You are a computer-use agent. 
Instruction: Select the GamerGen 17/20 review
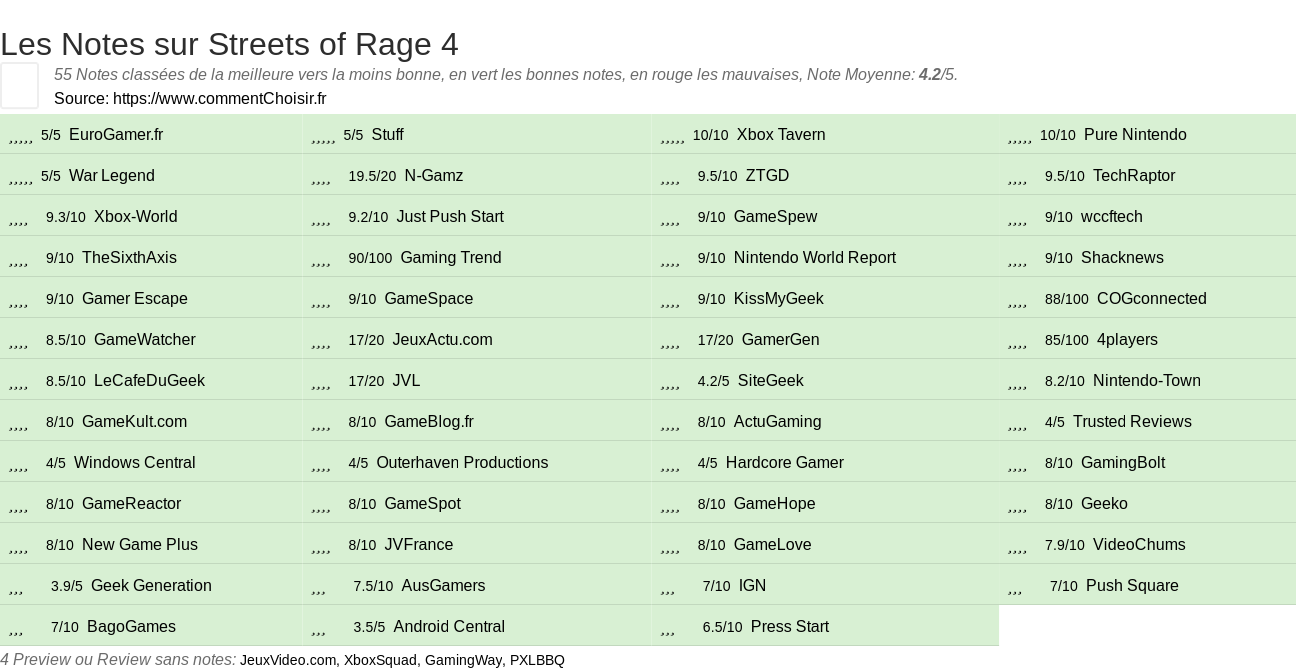[824, 339]
